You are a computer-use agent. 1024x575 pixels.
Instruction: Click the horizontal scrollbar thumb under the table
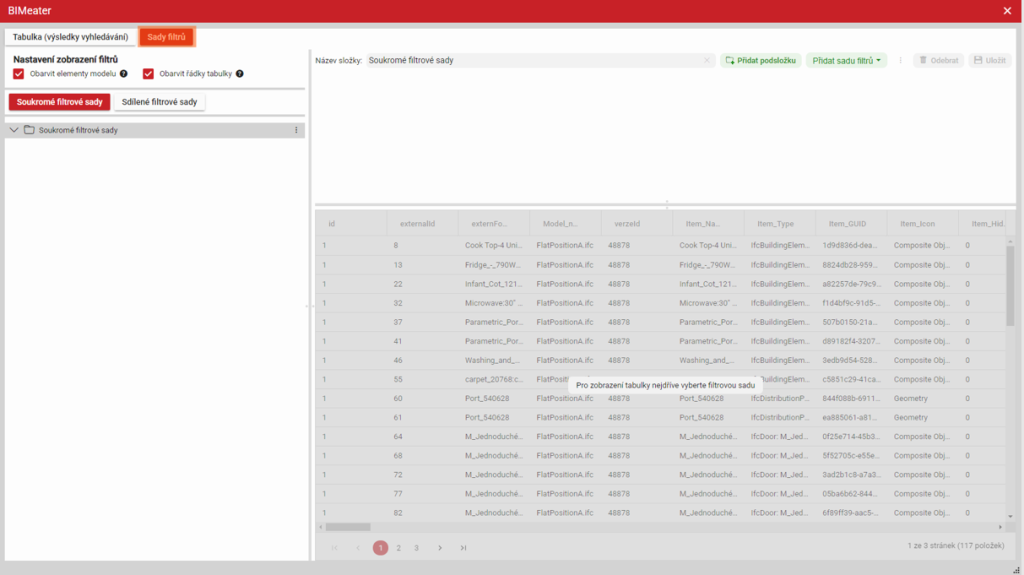pos(348,527)
